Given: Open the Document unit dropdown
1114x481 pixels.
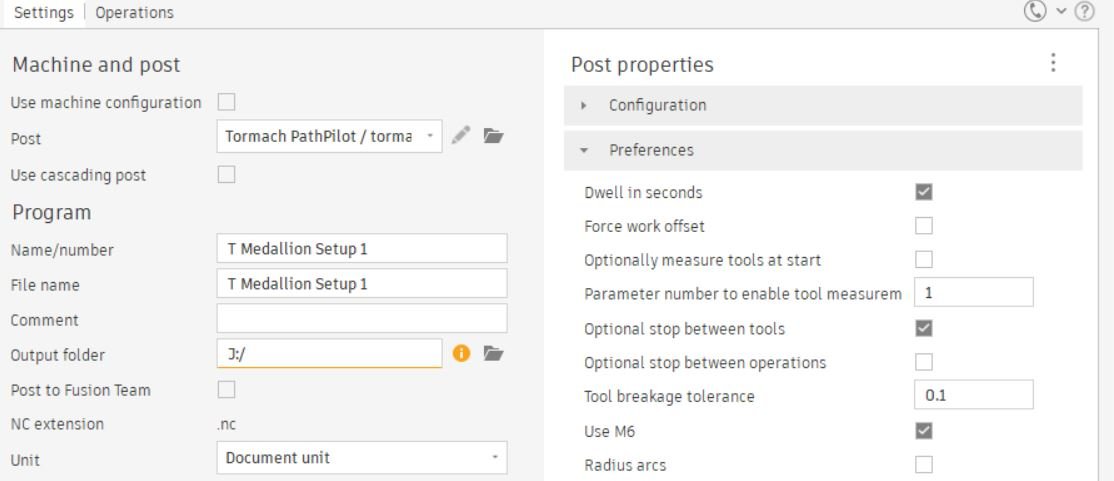Looking at the screenshot, I should click(x=362, y=458).
